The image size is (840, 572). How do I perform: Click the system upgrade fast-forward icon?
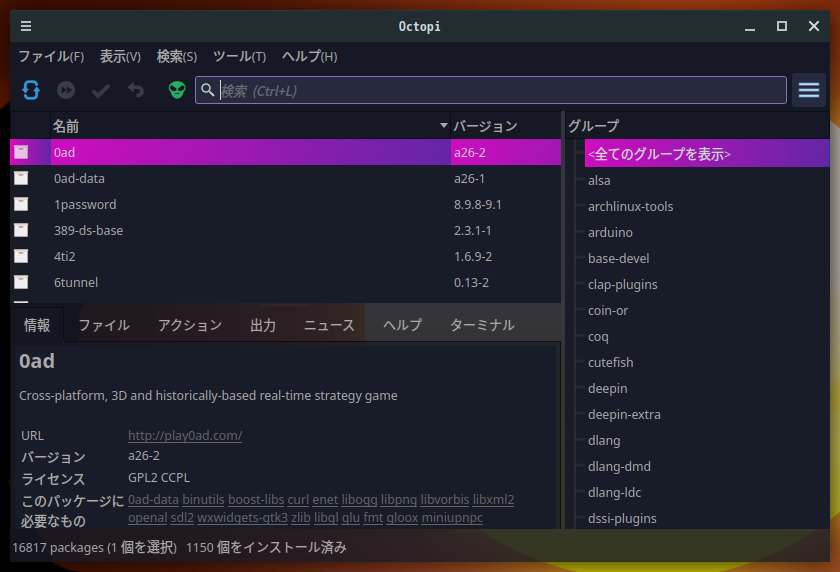(66, 90)
